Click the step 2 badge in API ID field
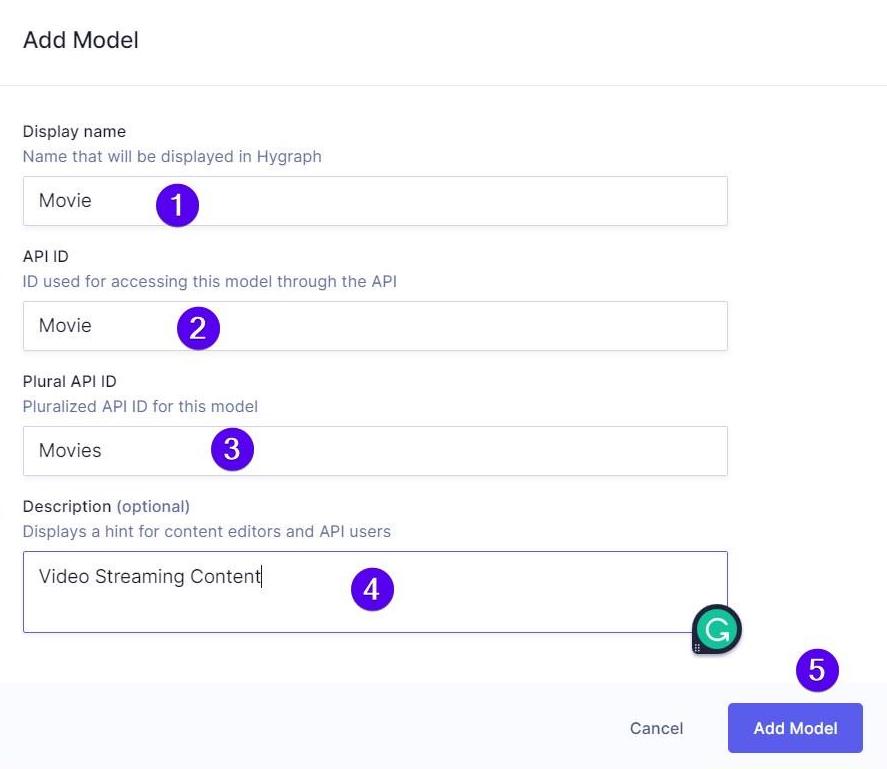 click(198, 328)
